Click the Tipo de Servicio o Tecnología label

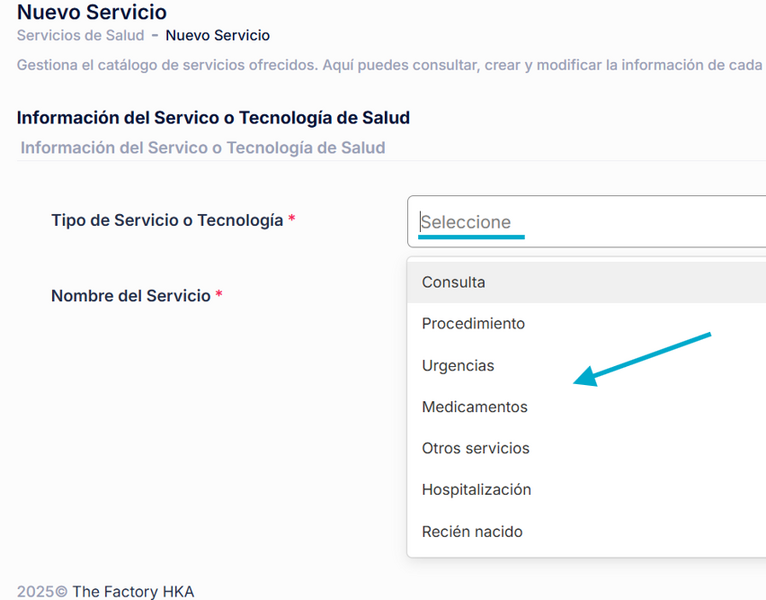pyautogui.click(x=167, y=220)
